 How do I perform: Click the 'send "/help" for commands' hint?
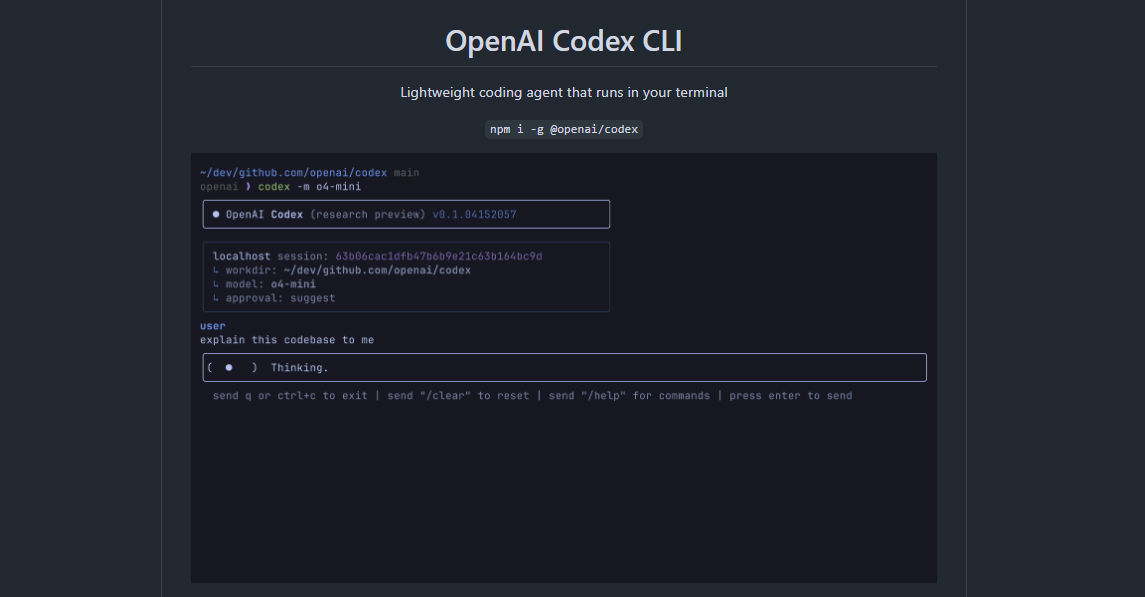(x=629, y=396)
